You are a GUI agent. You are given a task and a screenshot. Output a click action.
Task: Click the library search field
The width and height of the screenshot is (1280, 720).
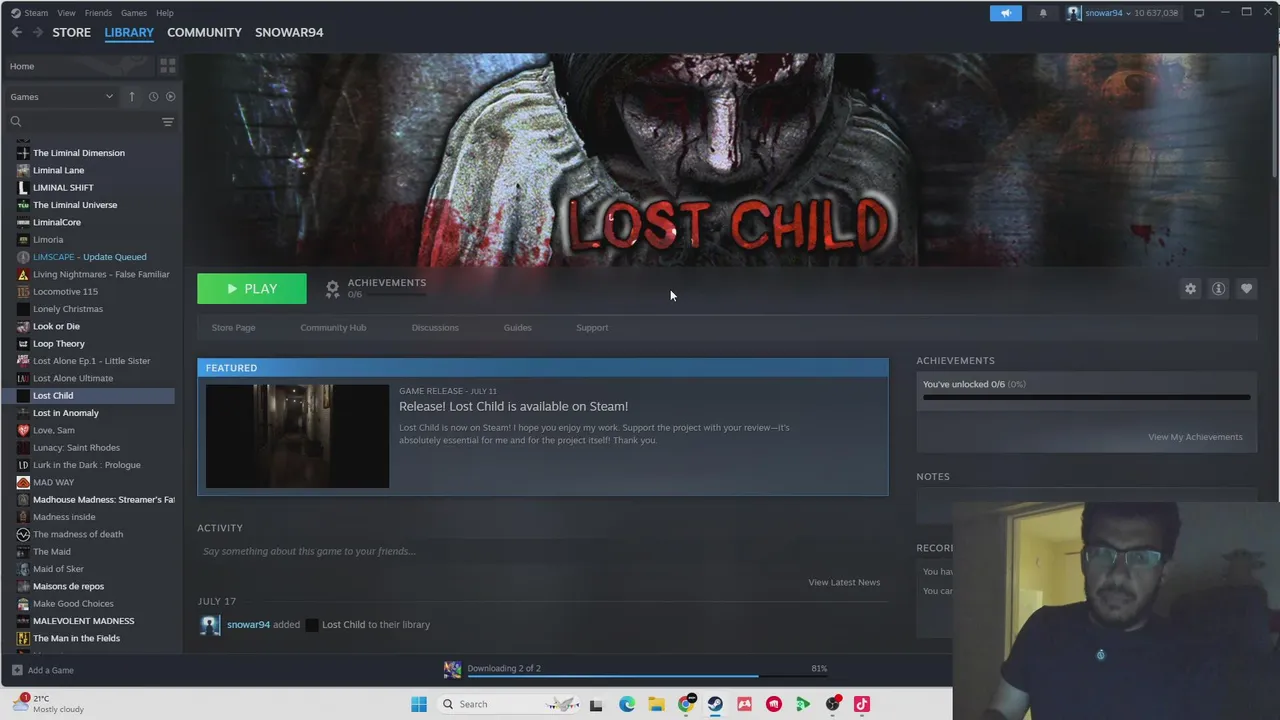82,122
